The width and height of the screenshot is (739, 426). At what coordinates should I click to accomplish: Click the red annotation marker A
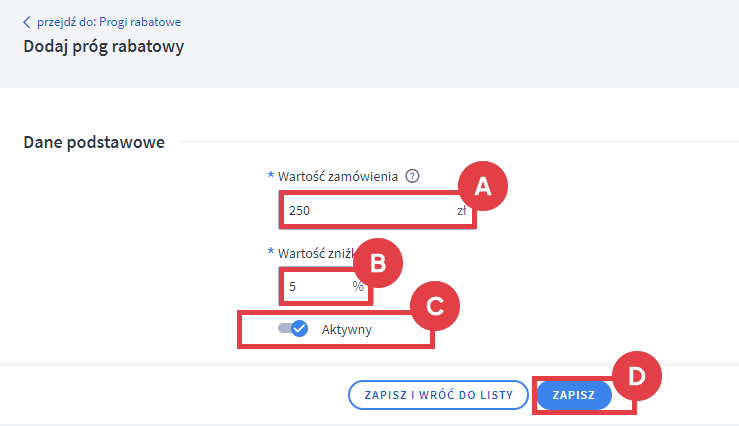coord(483,187)
